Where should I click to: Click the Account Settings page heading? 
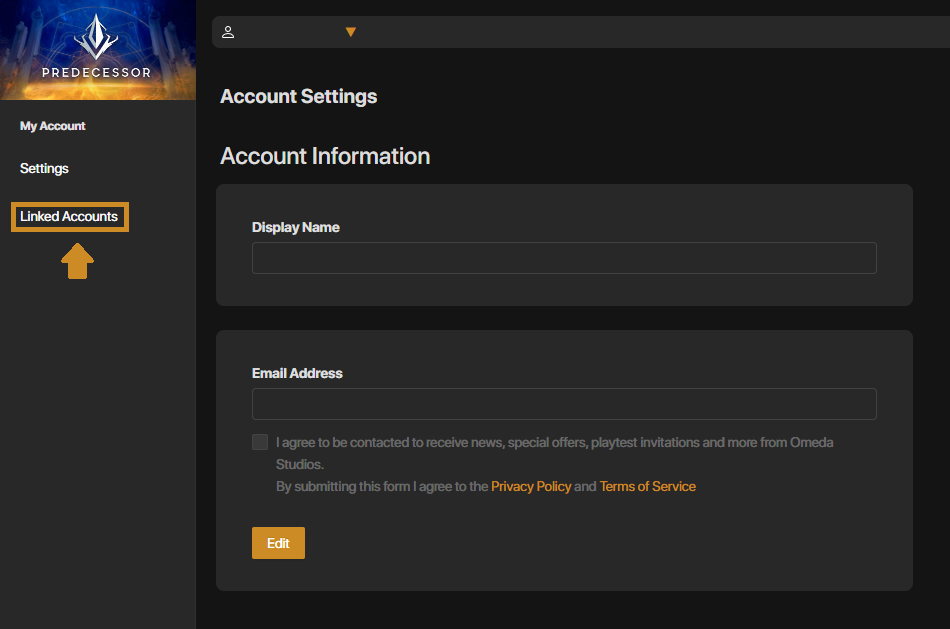point(298,97)
